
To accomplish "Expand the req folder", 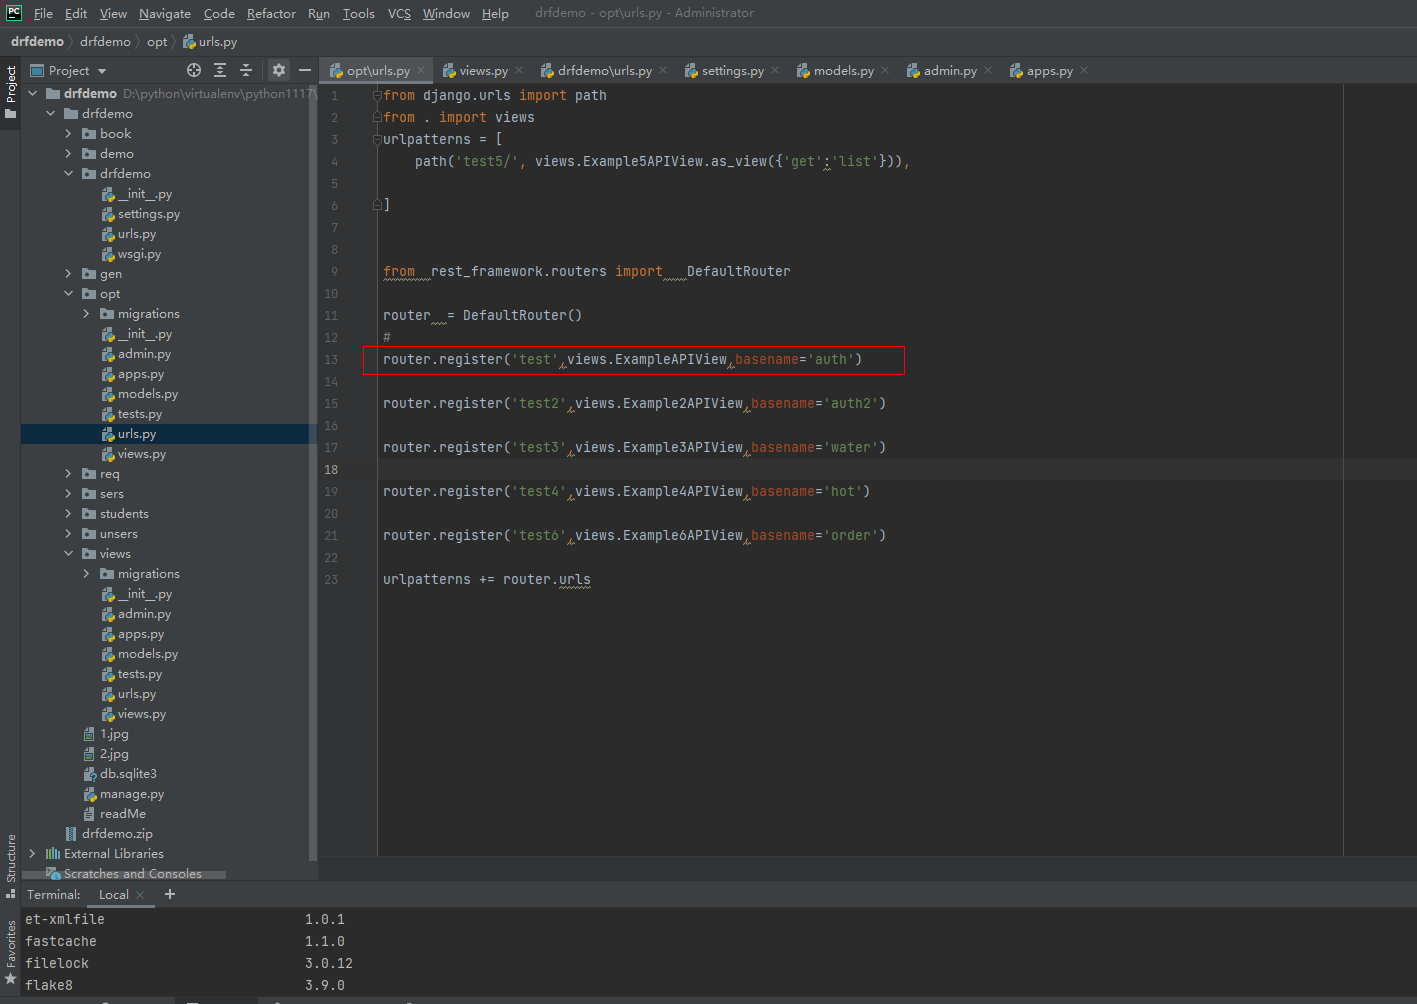I will 68,474.
